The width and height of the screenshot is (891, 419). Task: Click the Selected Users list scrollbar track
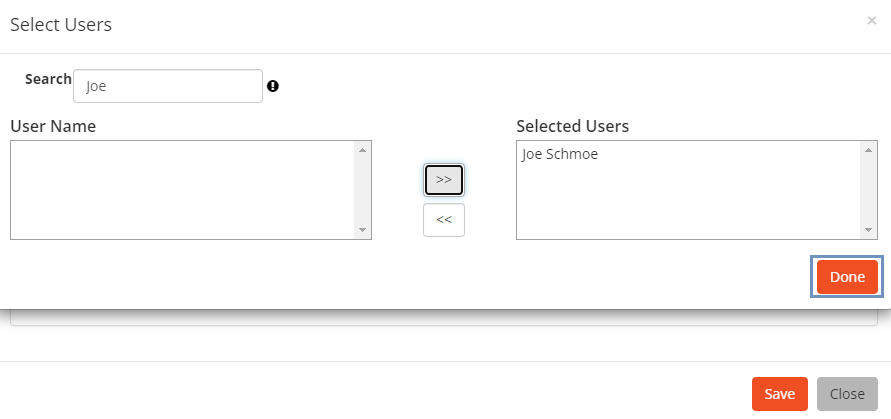pyautogui.click(x=868, y=190)
